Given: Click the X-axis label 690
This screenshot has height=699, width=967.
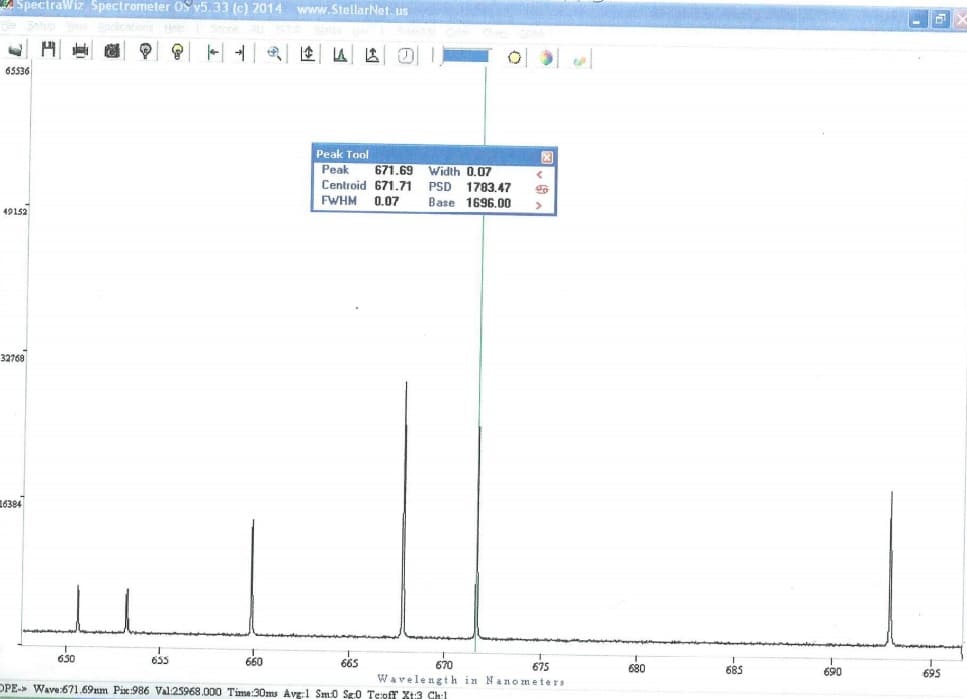Looking at the screenshot, I should pyautogui.click(x=832, y=671).
